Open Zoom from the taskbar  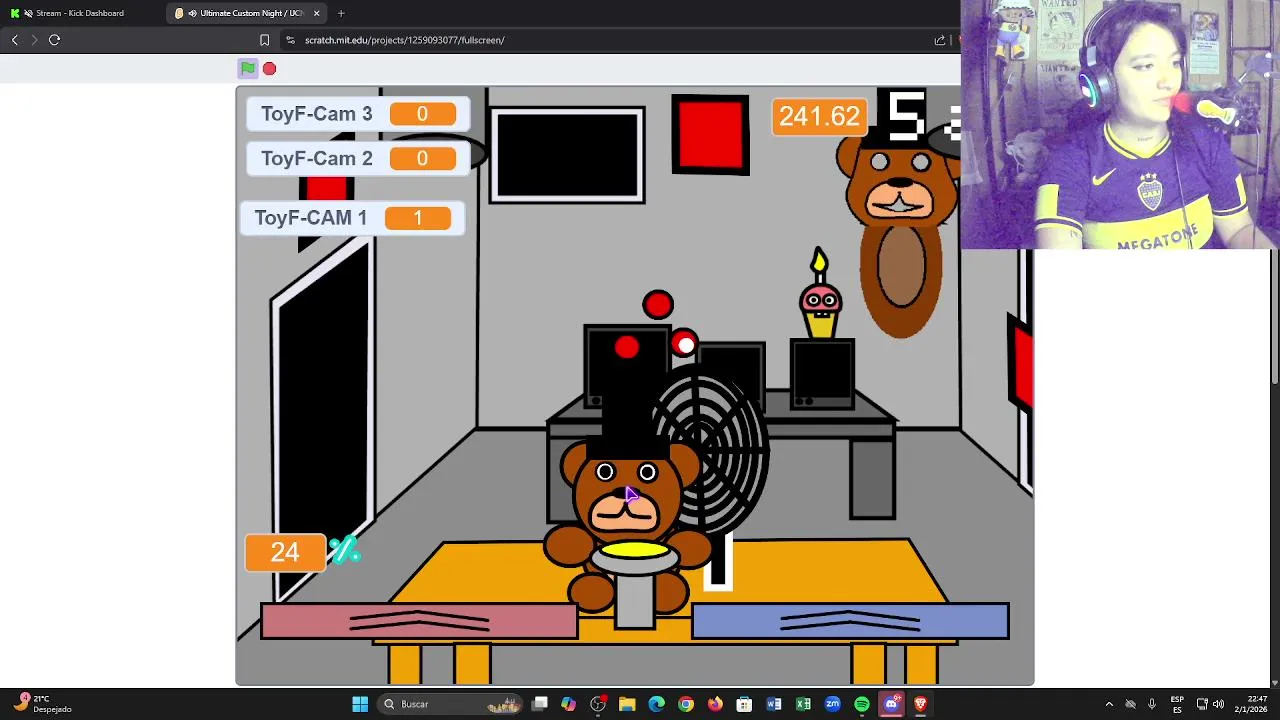coord(832,704)
